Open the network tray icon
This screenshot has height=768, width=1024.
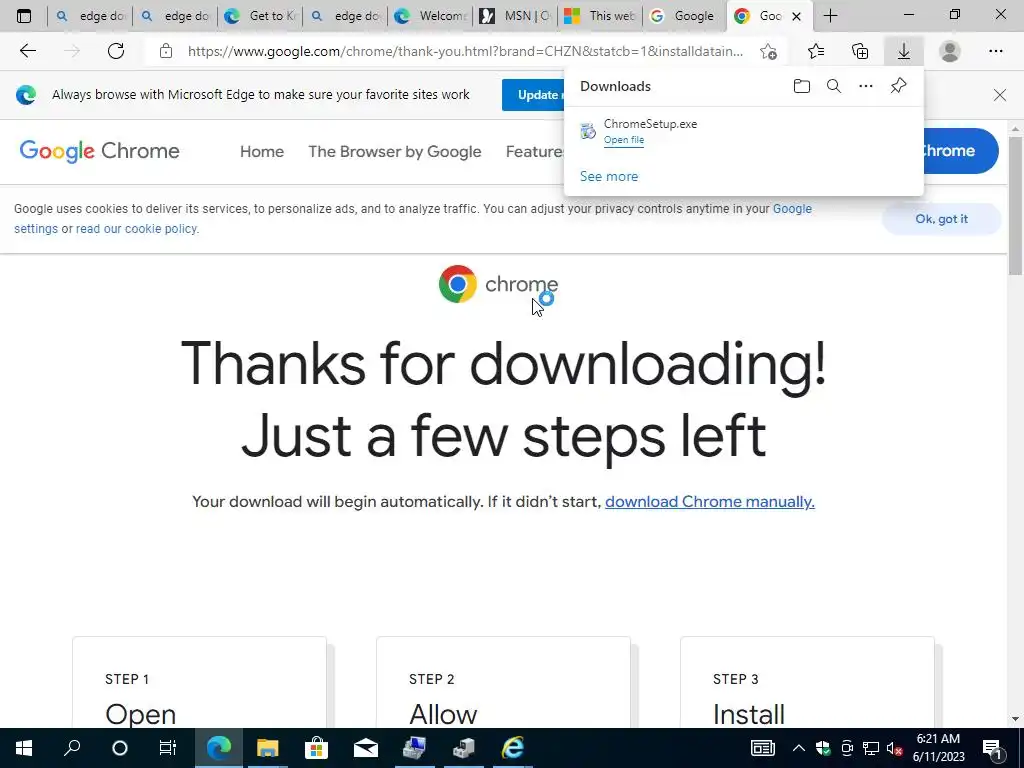[871, 748]
